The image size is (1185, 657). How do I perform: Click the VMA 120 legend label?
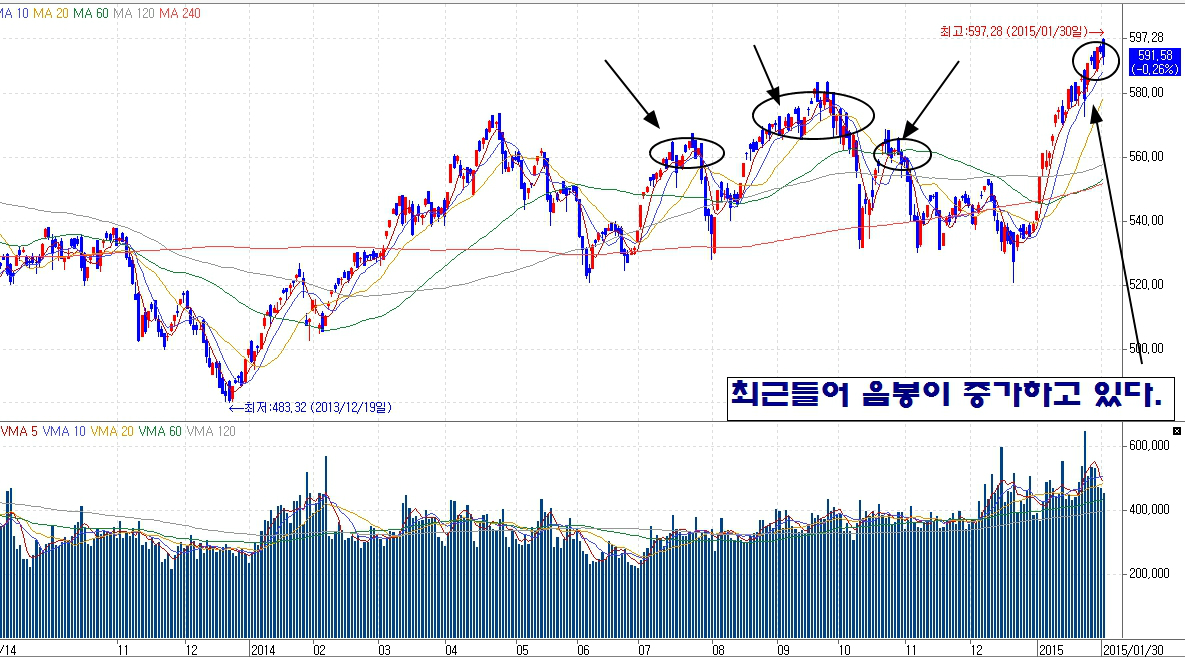click(212, 431)
